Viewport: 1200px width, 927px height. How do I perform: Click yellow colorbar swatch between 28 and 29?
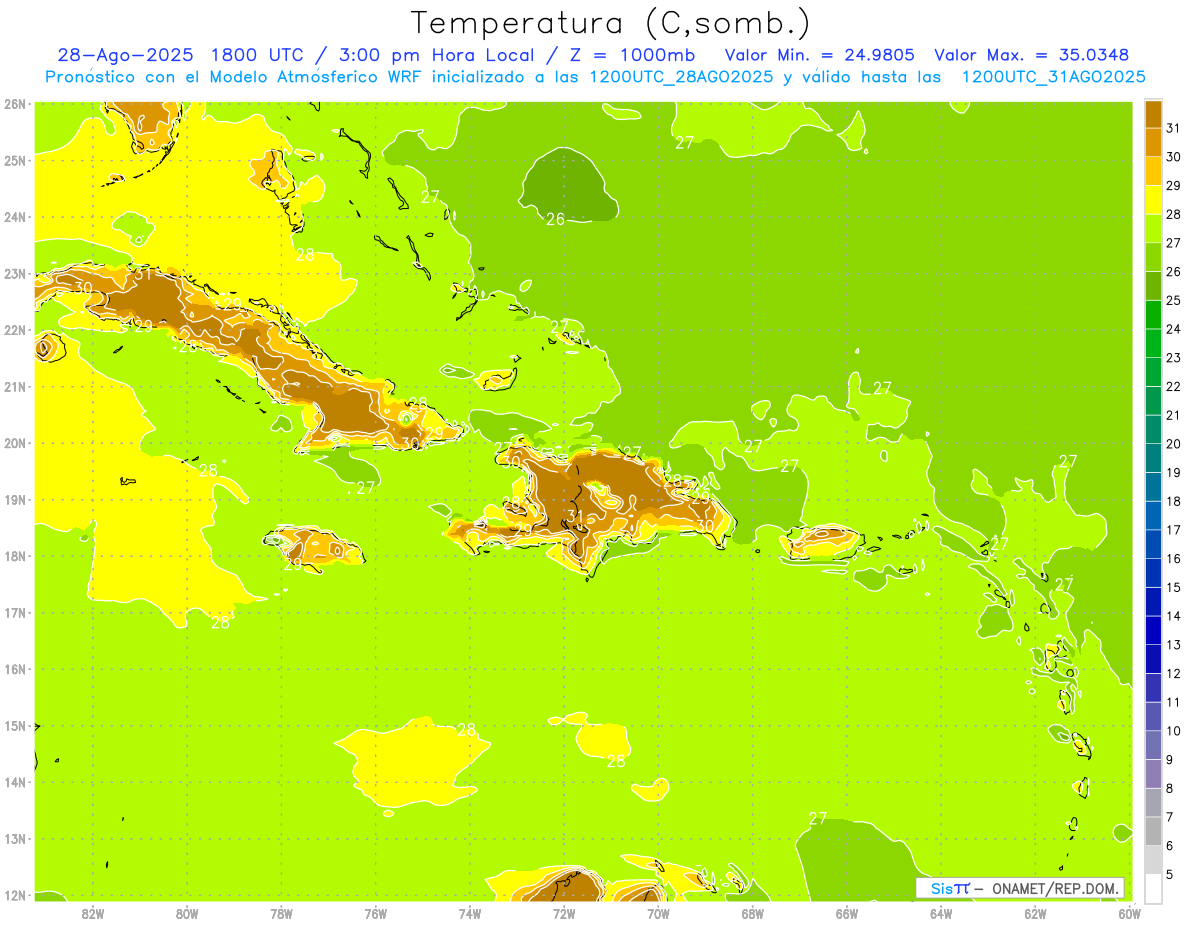click(x=1153, y=200)
